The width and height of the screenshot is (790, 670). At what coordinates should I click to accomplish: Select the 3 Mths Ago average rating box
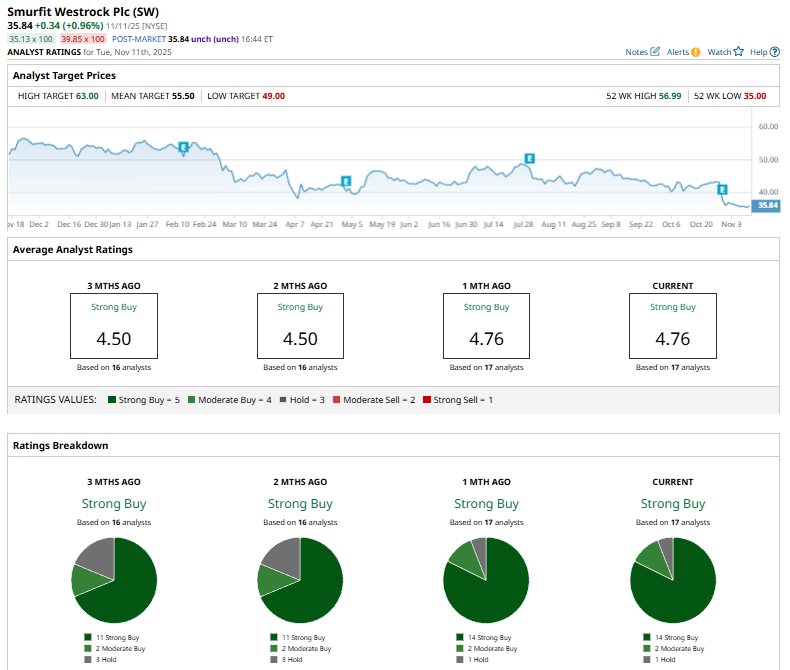pos(114,325)
